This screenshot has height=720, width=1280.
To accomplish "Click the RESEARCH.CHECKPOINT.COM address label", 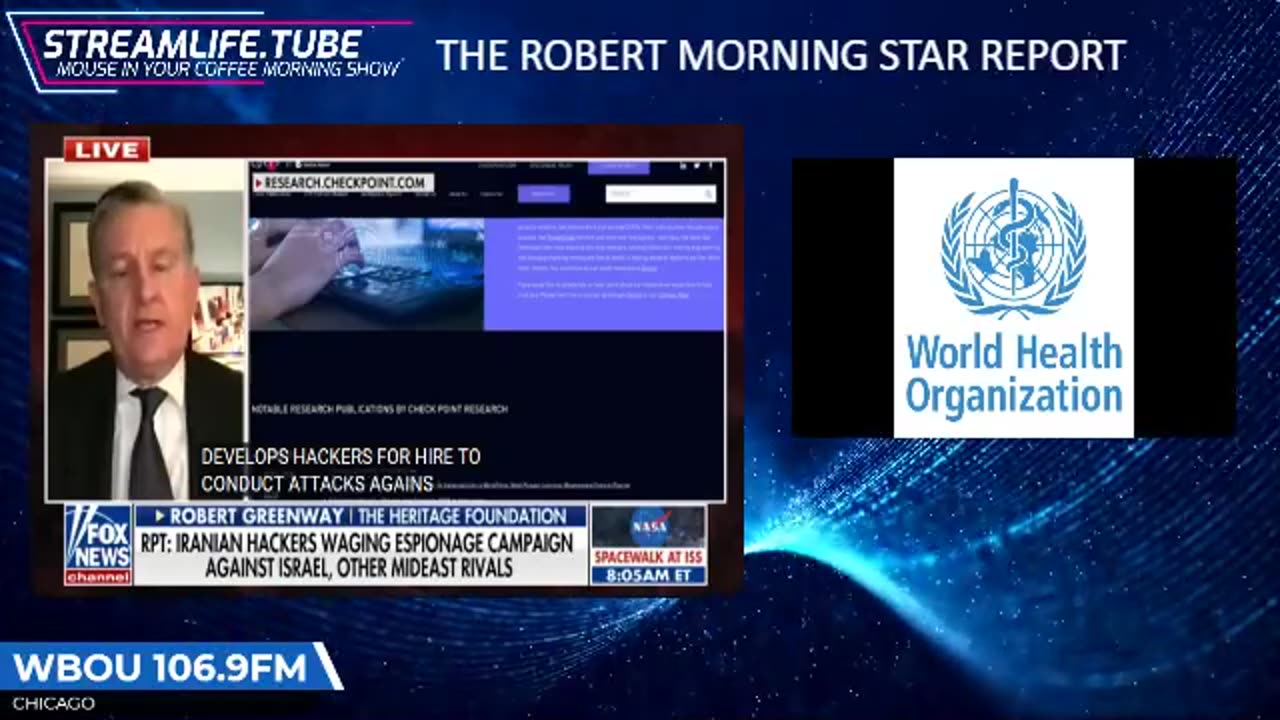I will pos(343,183).
